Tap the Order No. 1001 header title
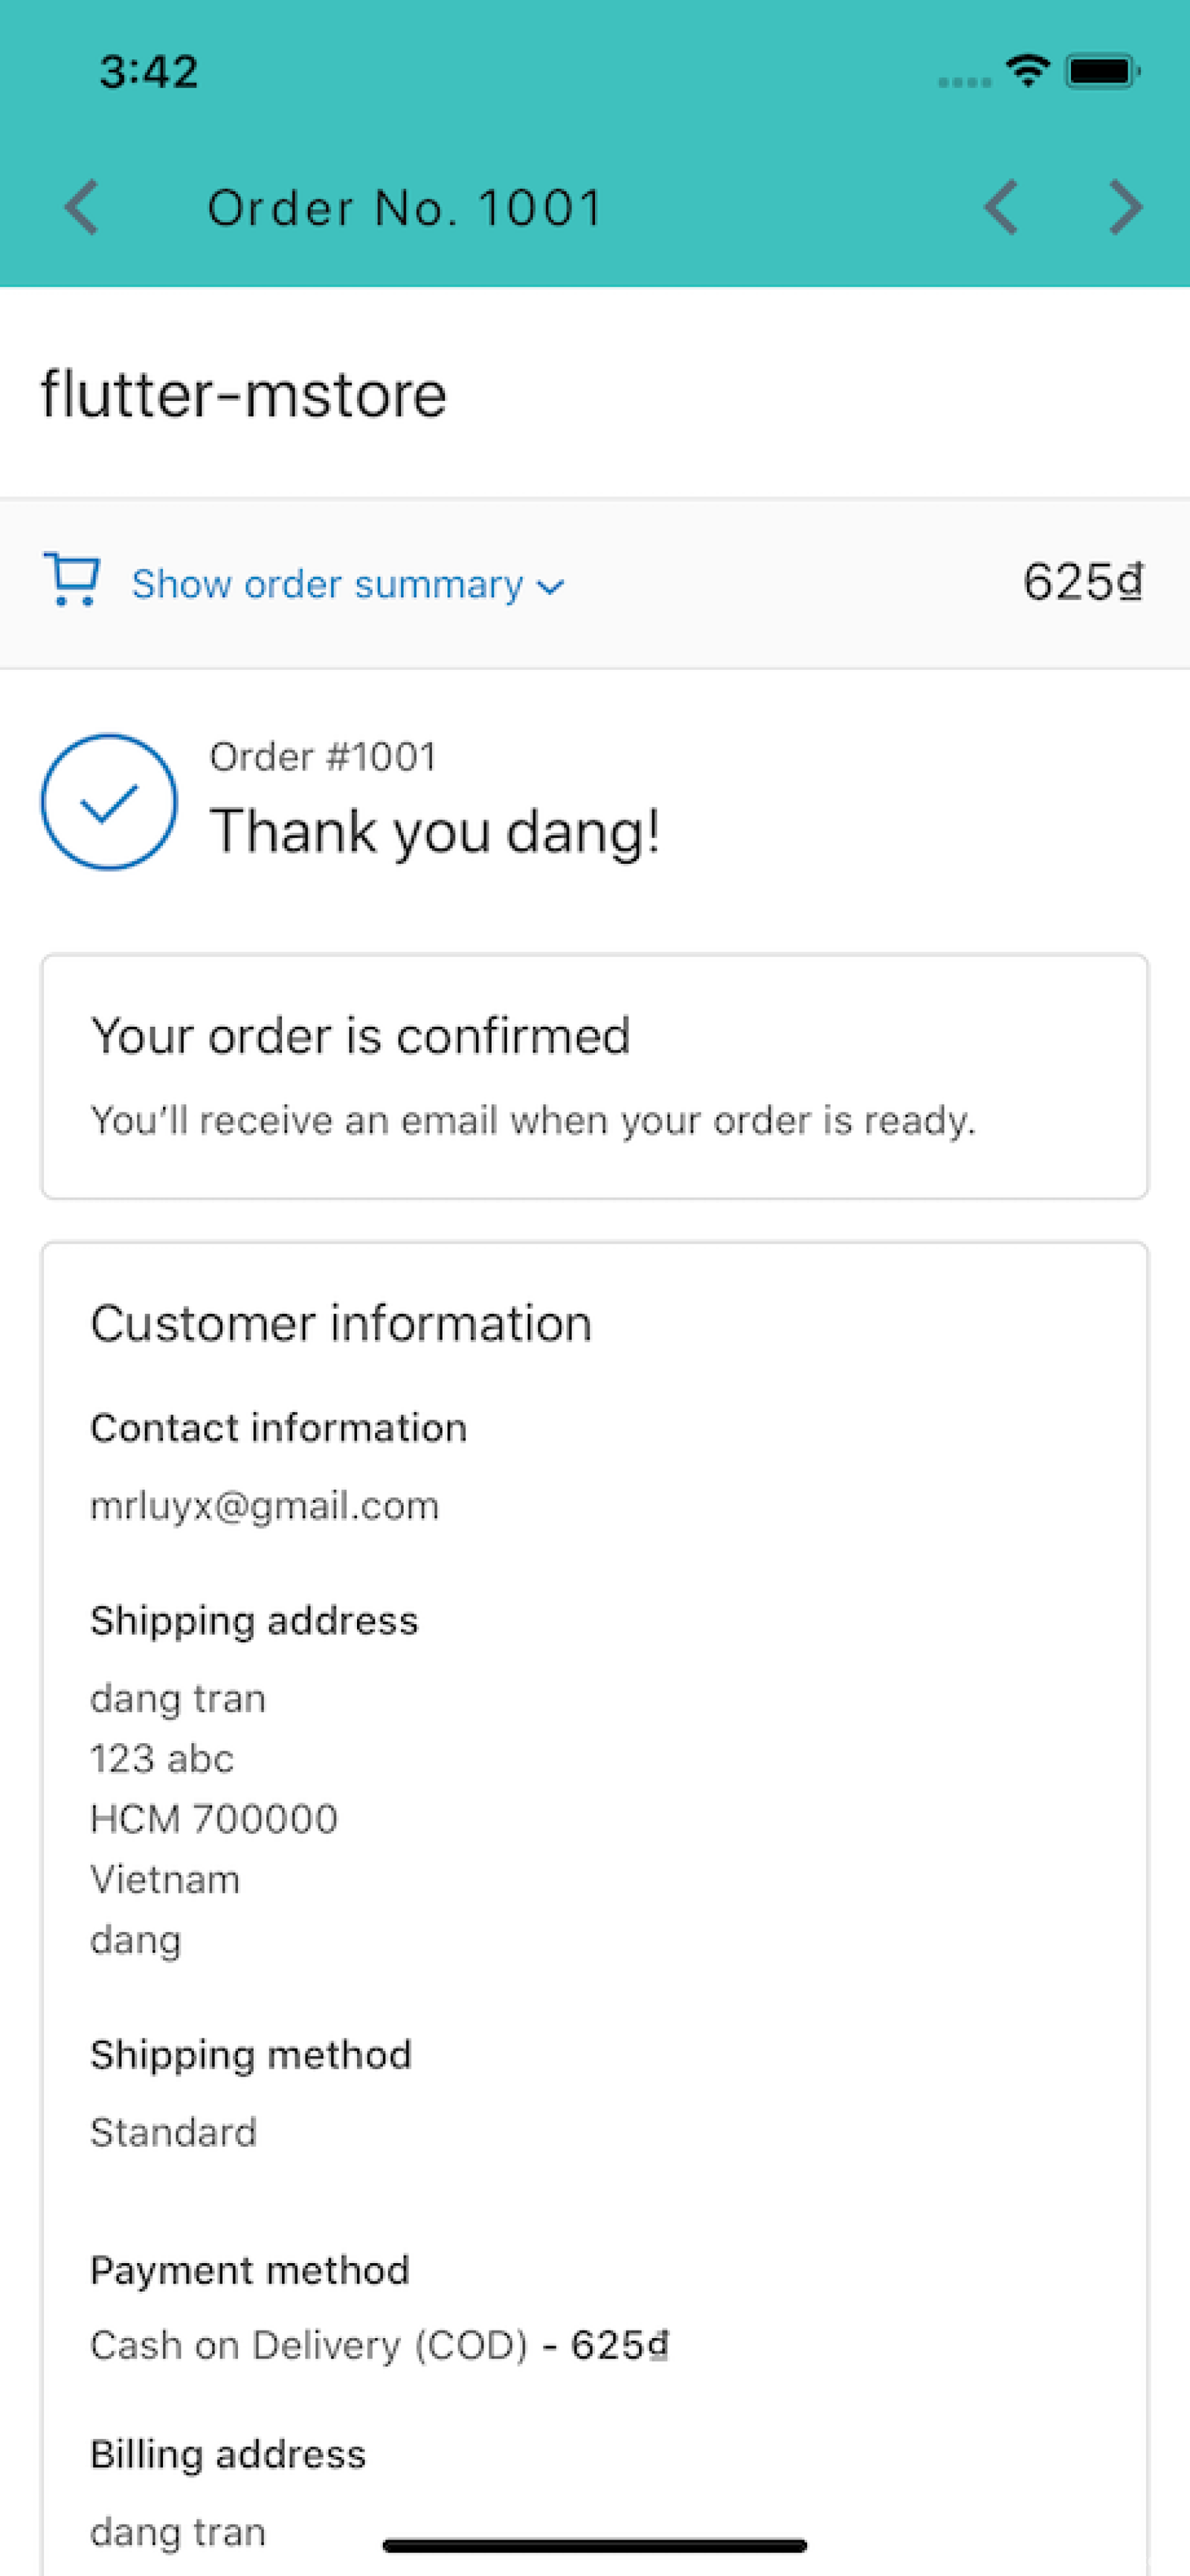 [405, 208]
